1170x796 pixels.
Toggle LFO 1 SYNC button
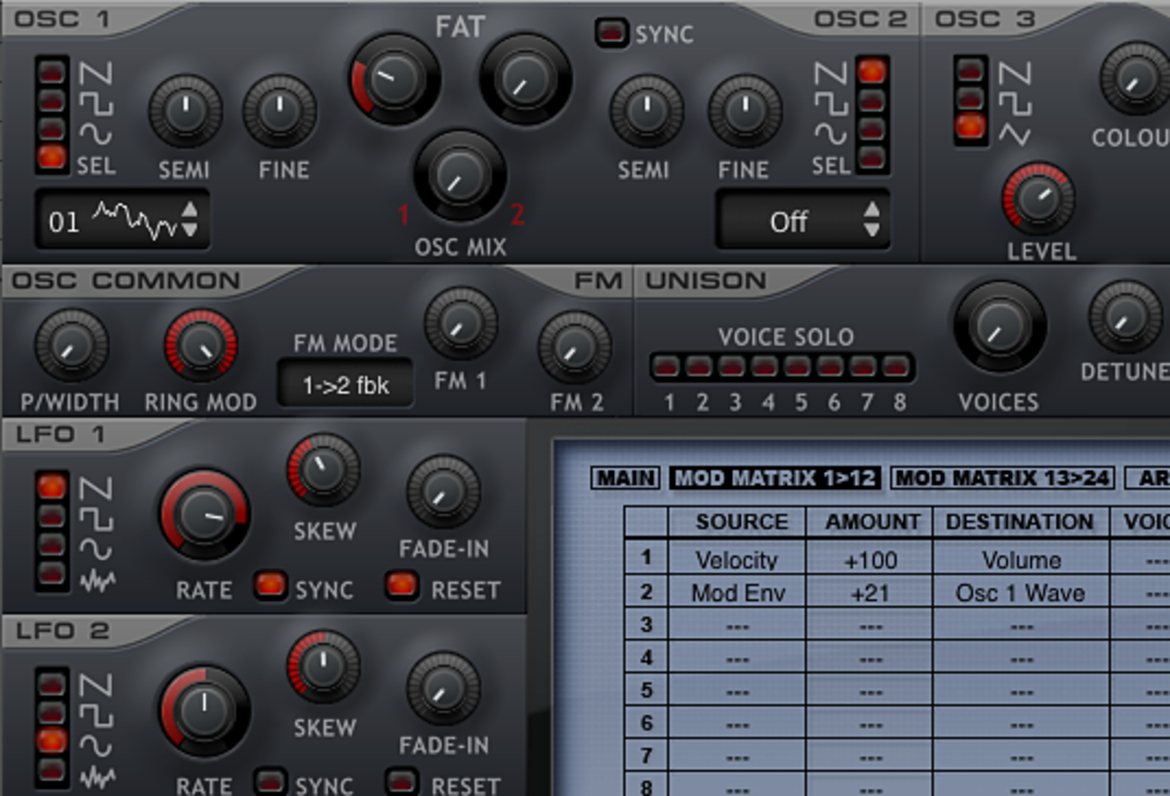pos(270,586)
